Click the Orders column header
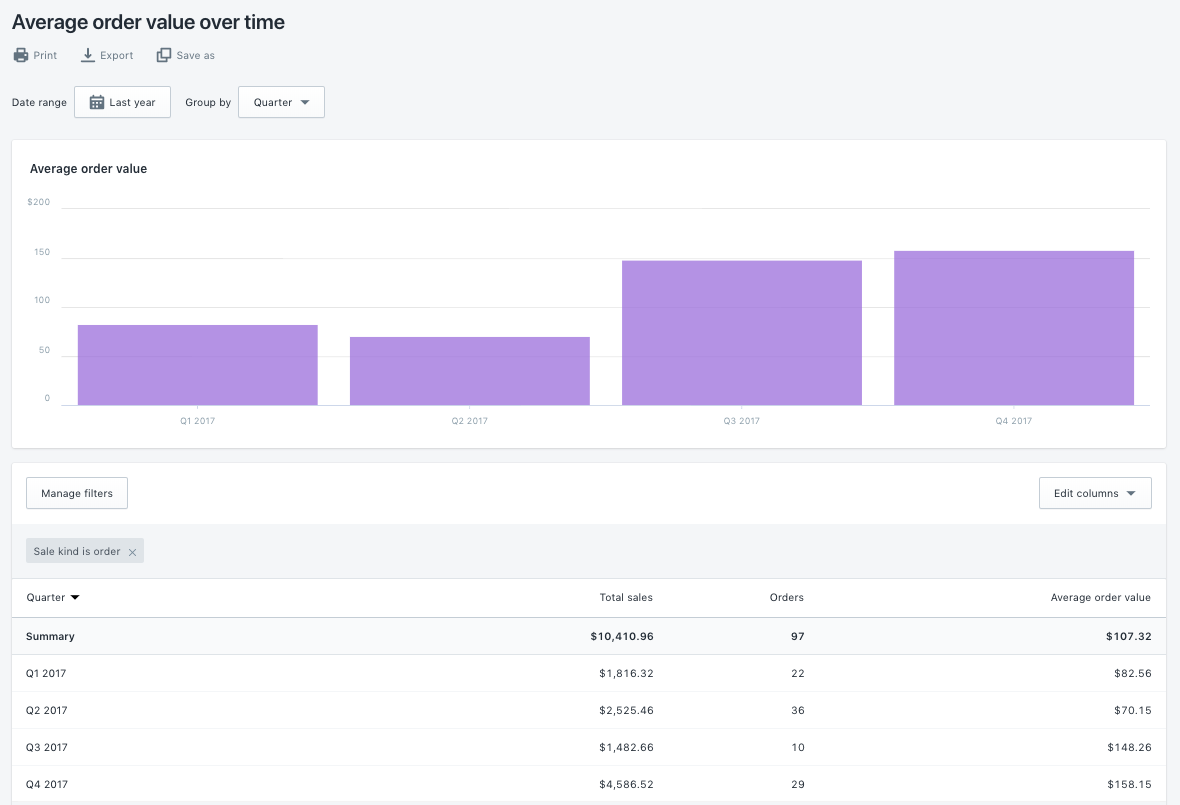Viewport: 1180px width, 805px height. [x=786, y=597]
